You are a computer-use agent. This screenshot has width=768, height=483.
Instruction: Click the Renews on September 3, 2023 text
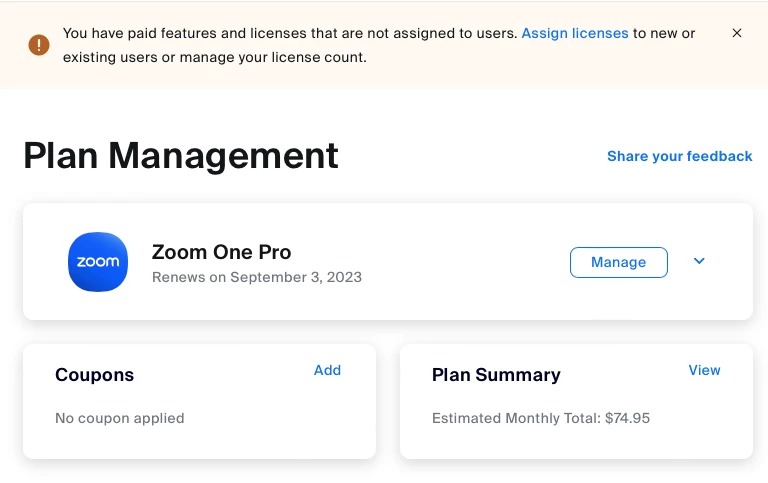point(257,277)
